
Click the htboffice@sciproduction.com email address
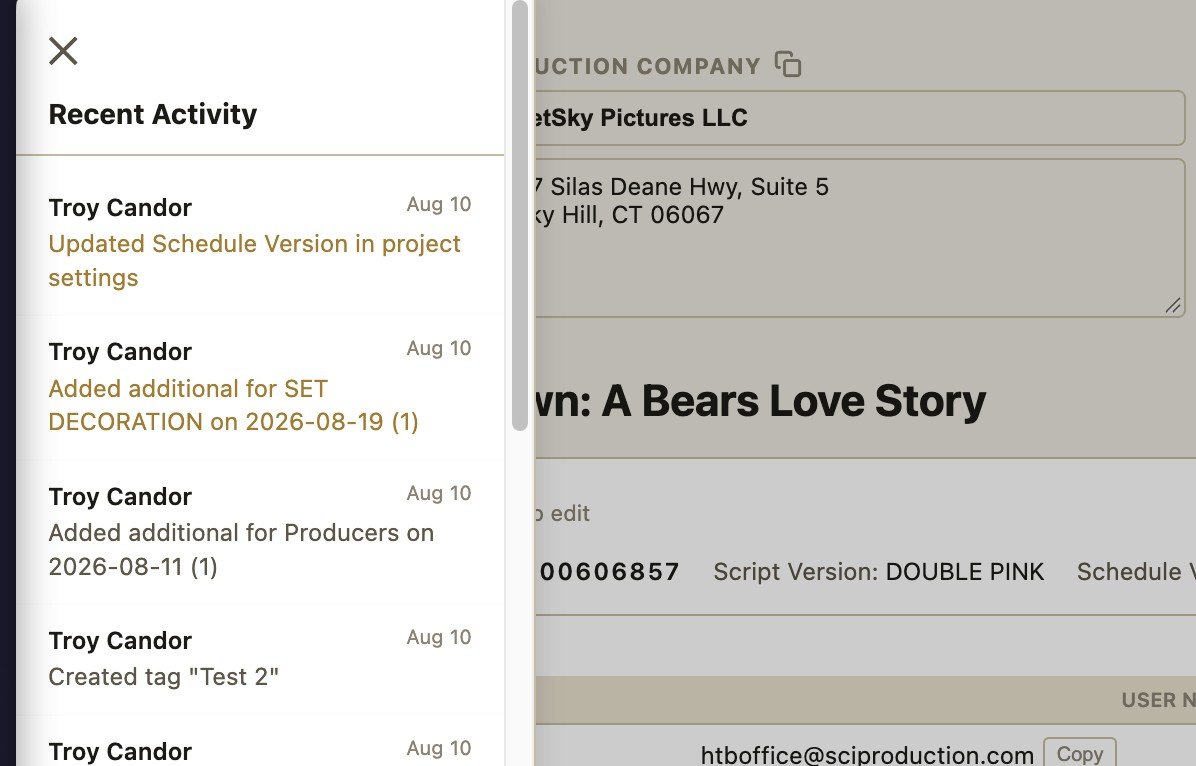pyautogui.click(x=867, y=755)
